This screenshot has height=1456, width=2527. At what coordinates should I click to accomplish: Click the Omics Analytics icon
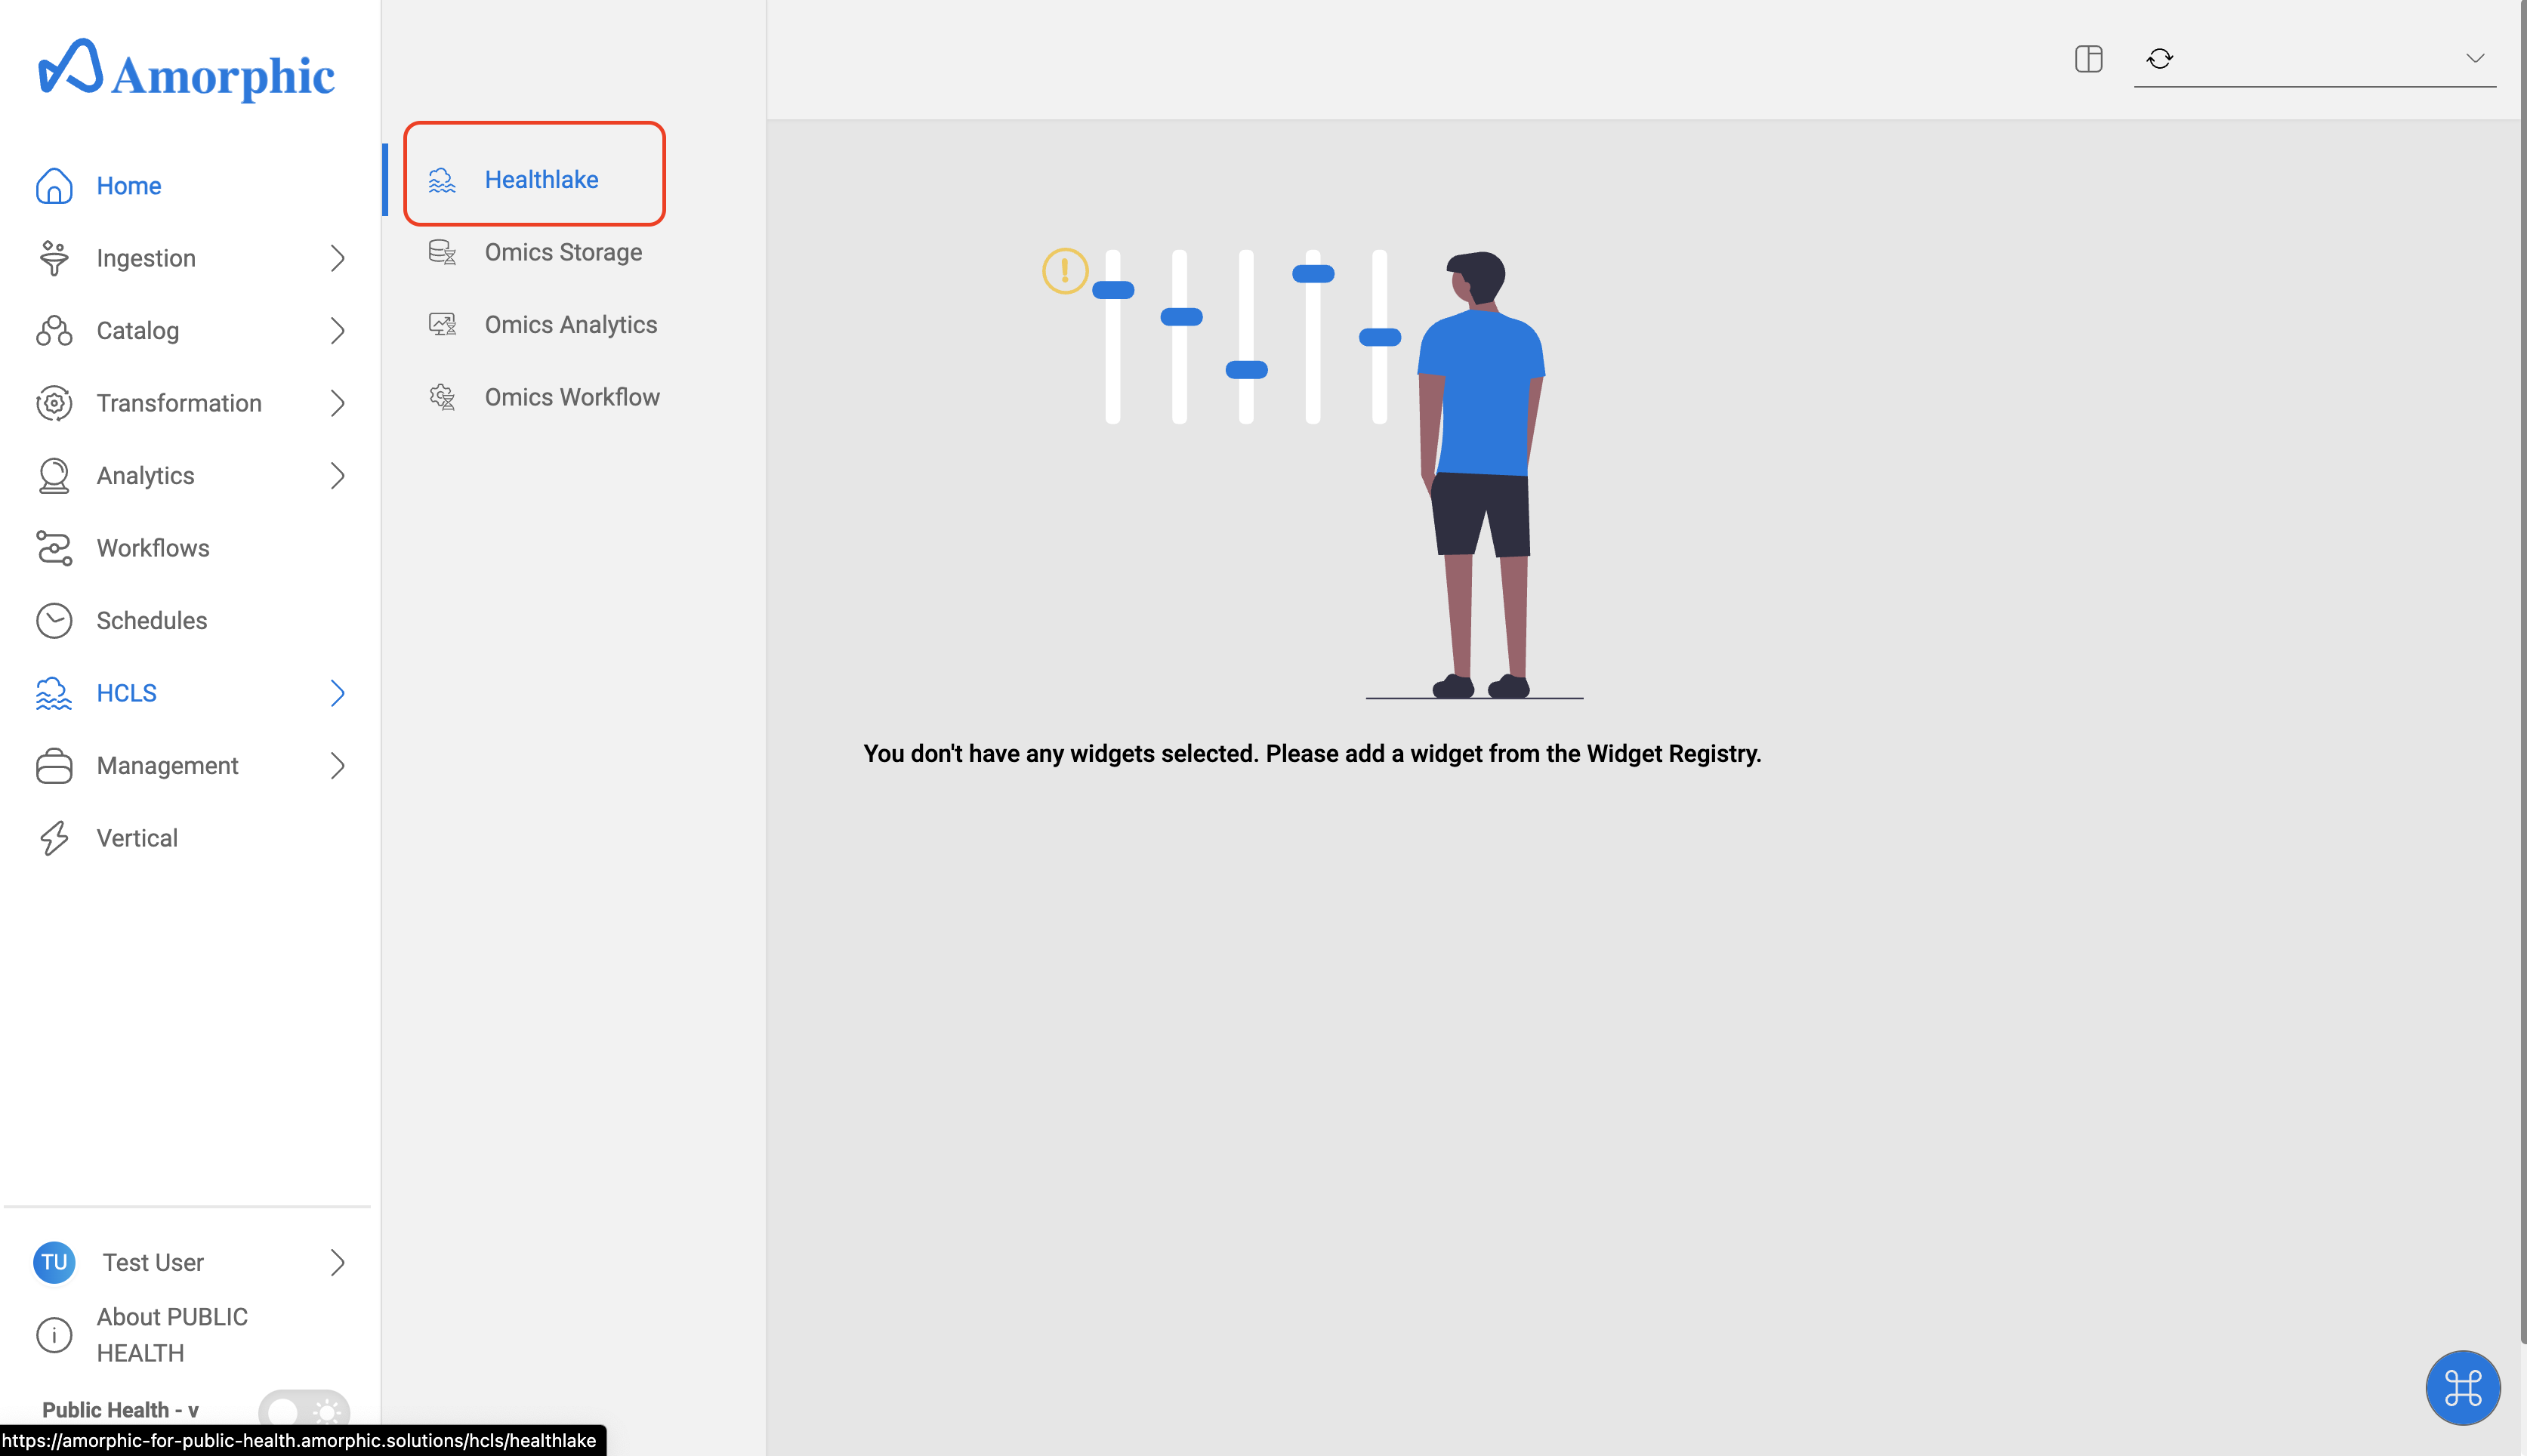(442, 325)
